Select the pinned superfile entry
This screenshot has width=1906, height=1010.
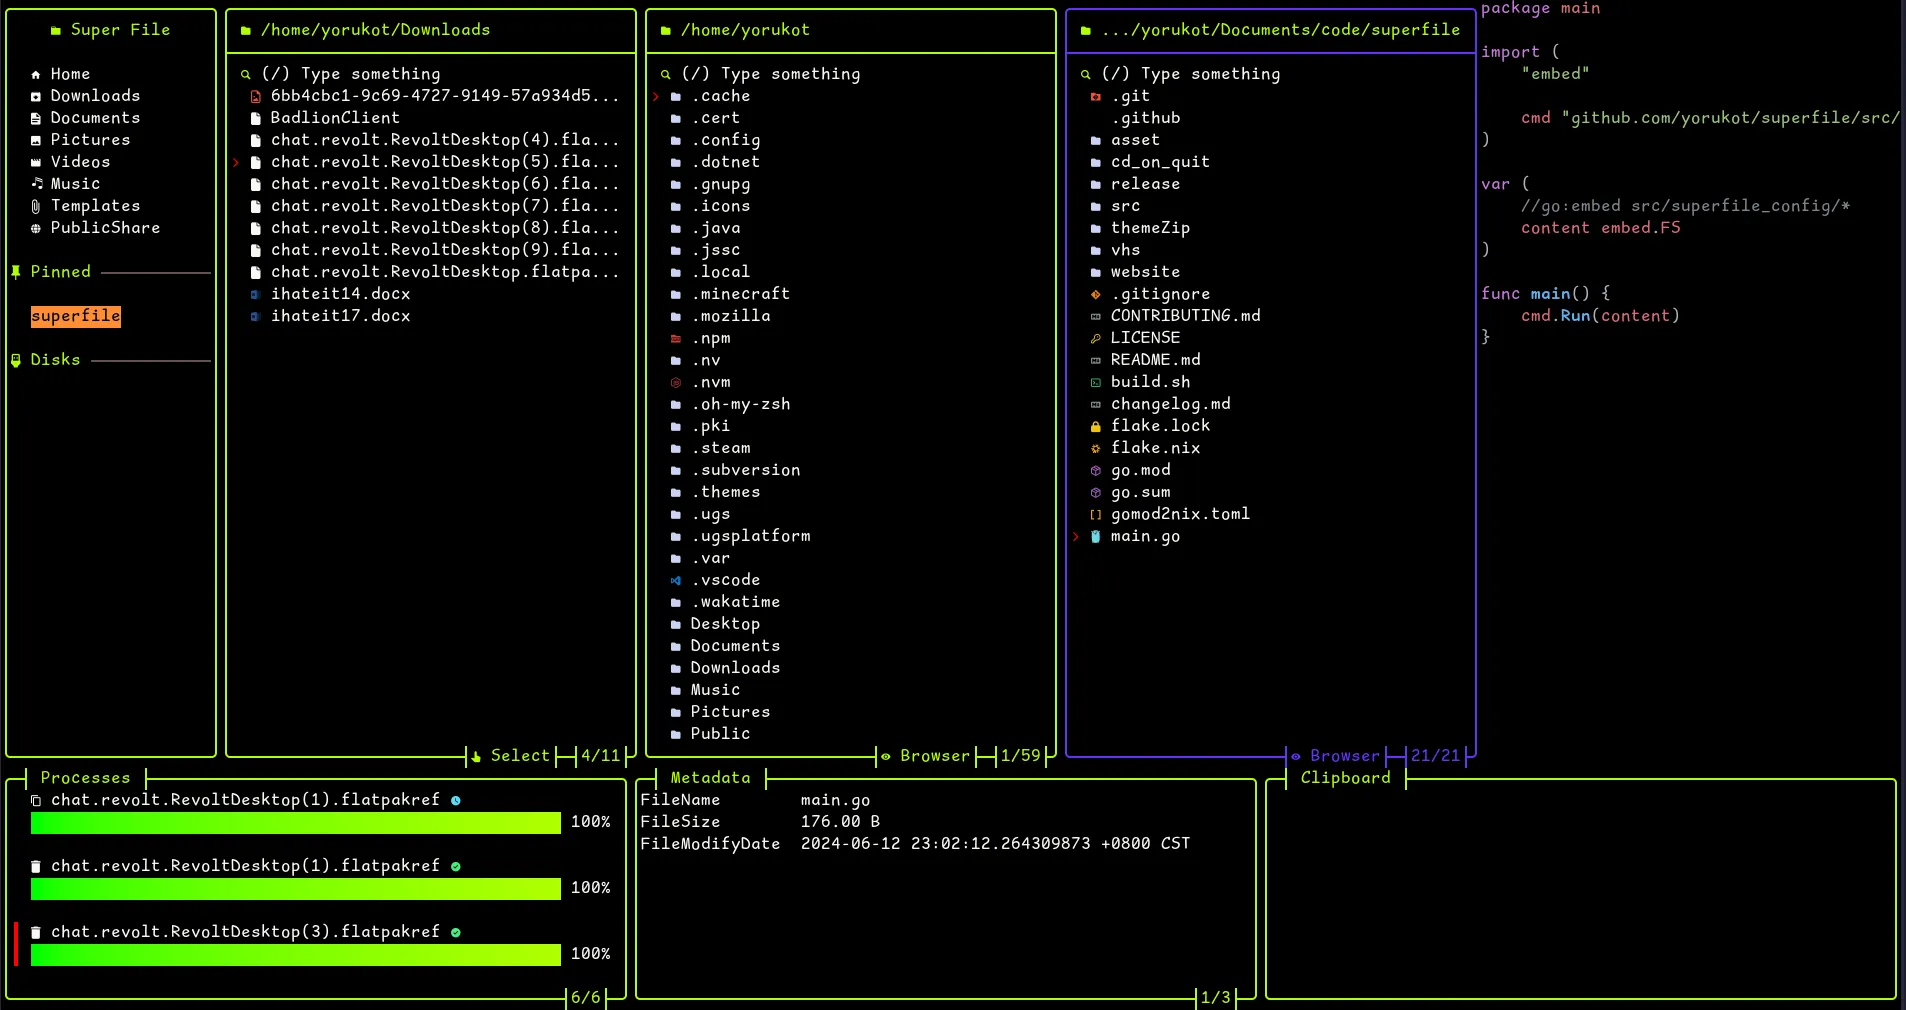76,316
